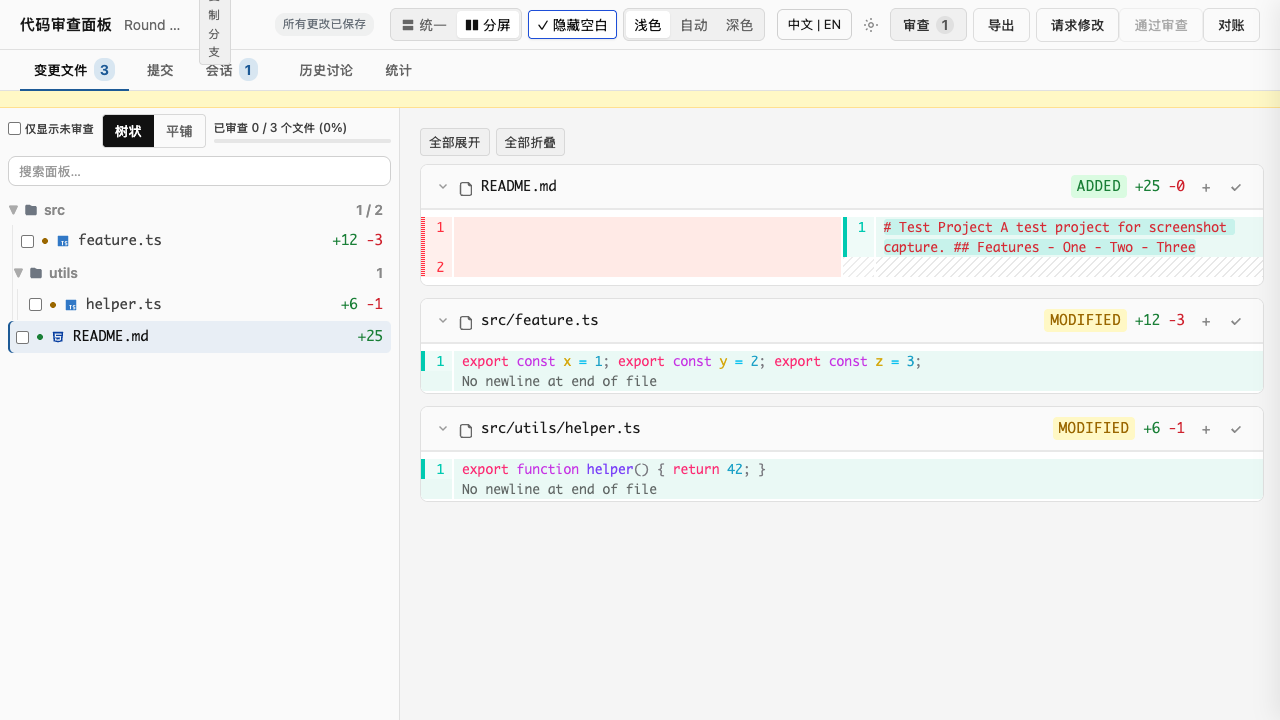Click the modified status dot next to feature.ts
1280x720 pixels.
45,241
